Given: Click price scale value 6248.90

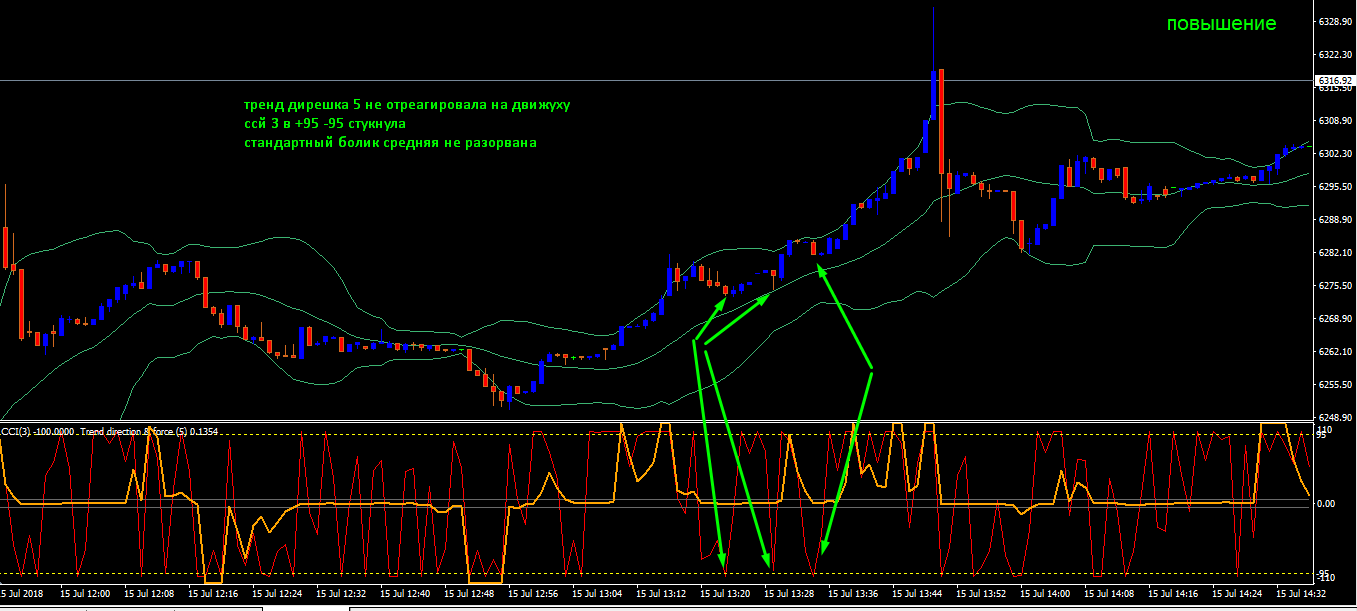Looking at the screenshot, I should (x=1334, y=418).
